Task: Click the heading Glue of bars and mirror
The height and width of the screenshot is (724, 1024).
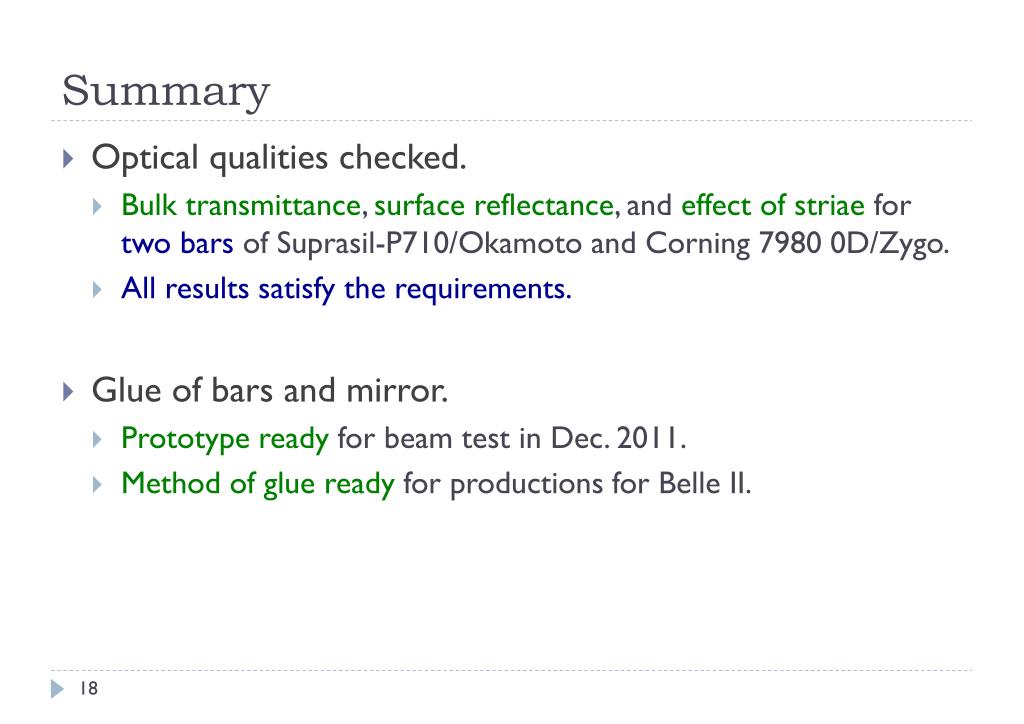Action: coord(270,390)
